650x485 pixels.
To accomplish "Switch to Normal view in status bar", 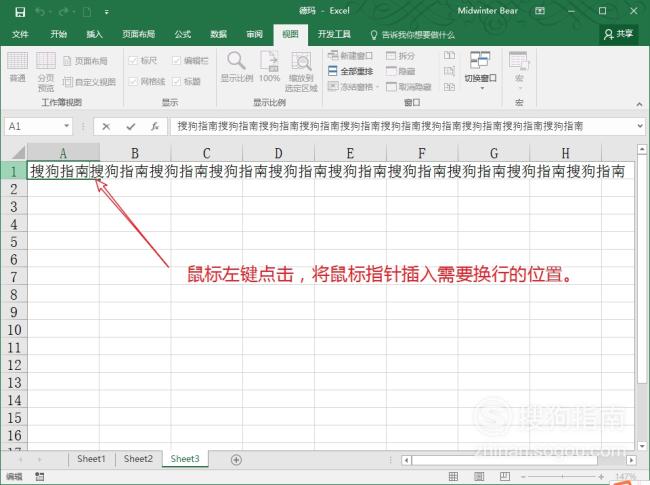I will (454, 477).
